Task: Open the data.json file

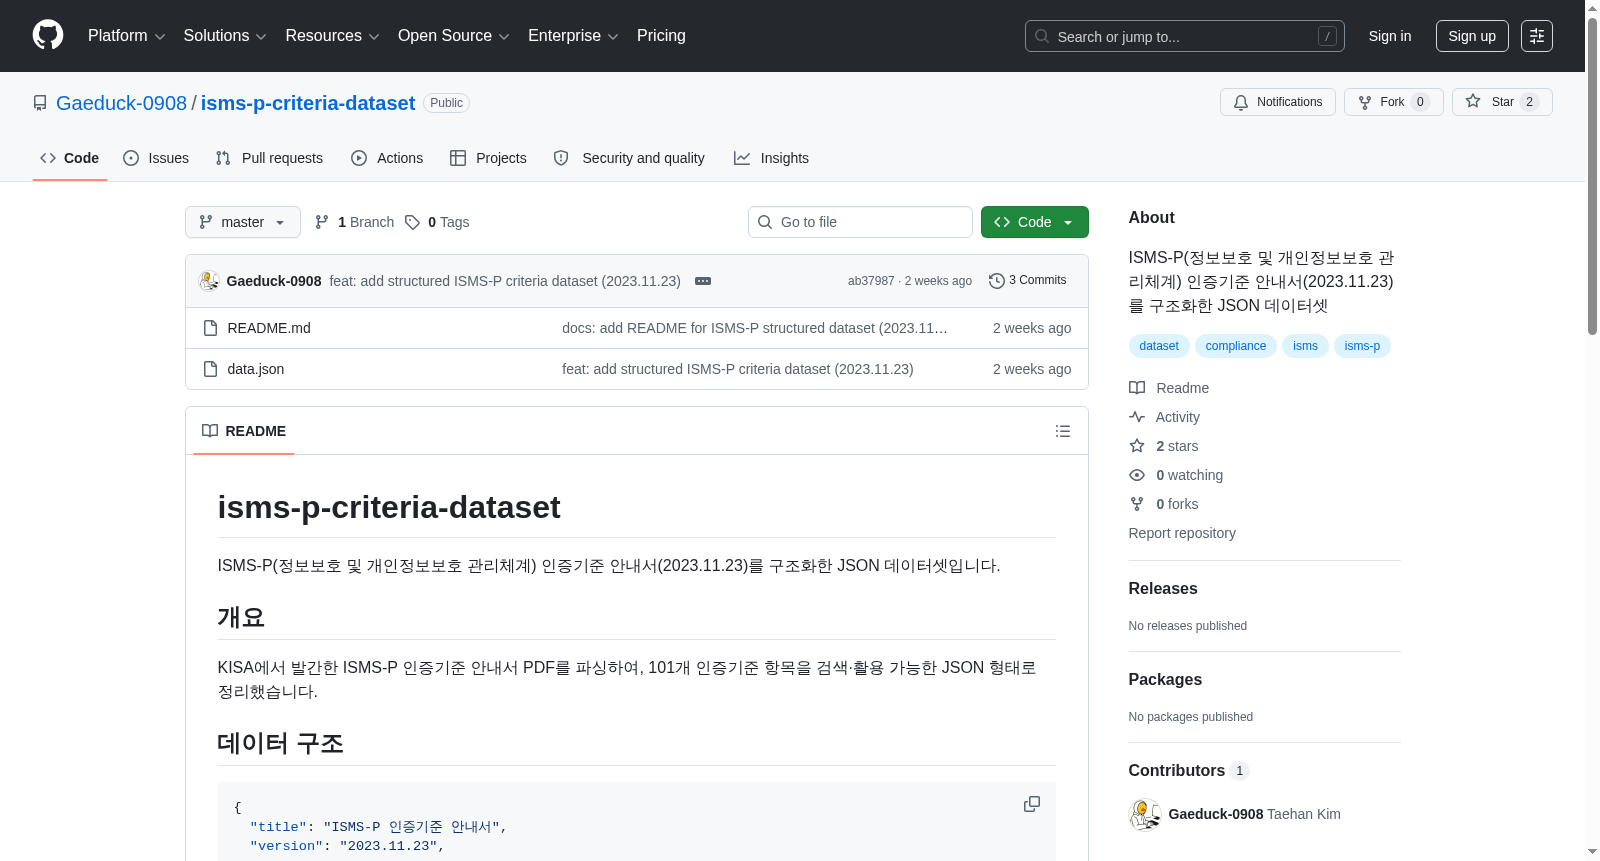Action: click(x=256, y=369)
